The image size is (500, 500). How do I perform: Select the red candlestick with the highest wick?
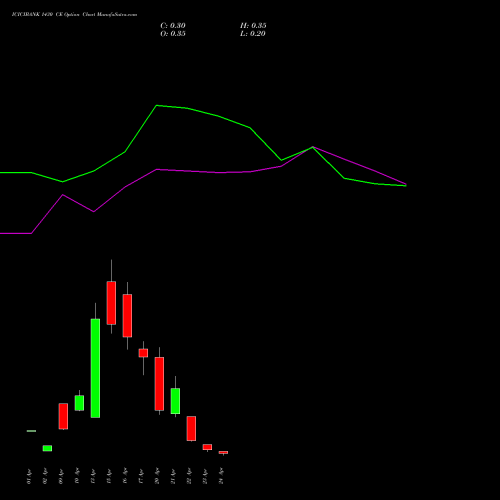click(111, 303)
